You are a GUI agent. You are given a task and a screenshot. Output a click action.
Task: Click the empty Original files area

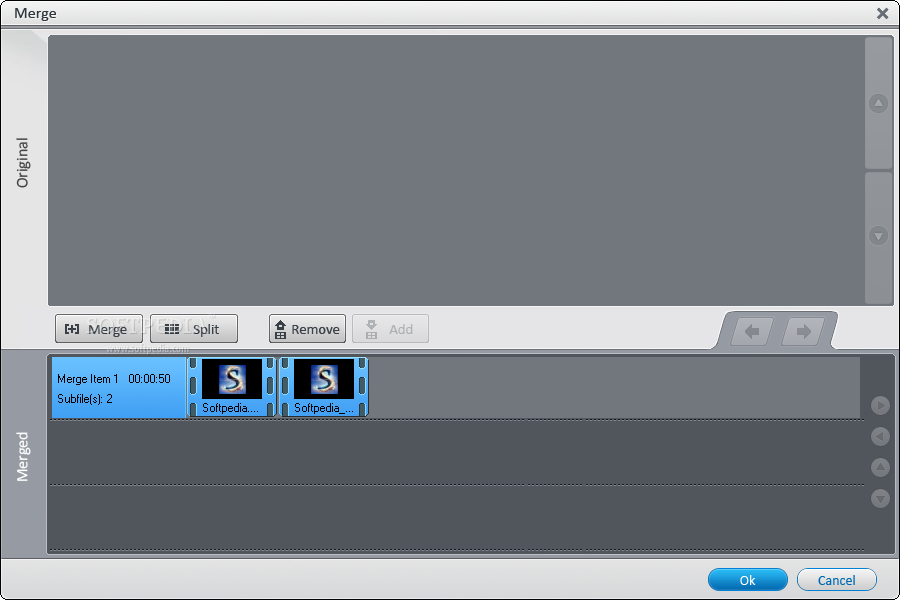pos(456,171)
